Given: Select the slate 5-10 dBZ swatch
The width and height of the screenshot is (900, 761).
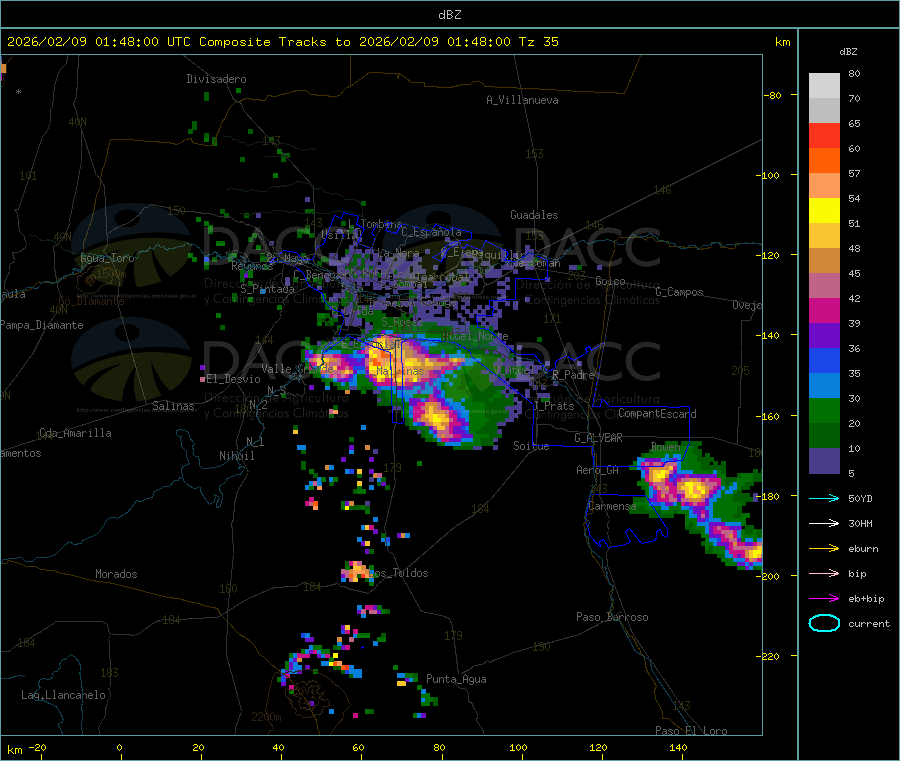Looking at the screenshot, I should tap(824, 461).
